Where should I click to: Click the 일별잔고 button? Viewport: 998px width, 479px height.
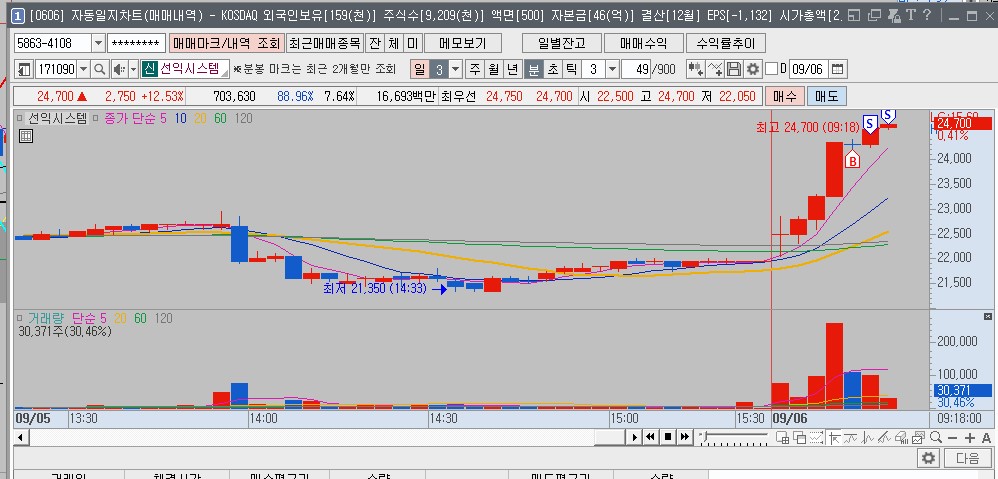(x=562, y=43)
